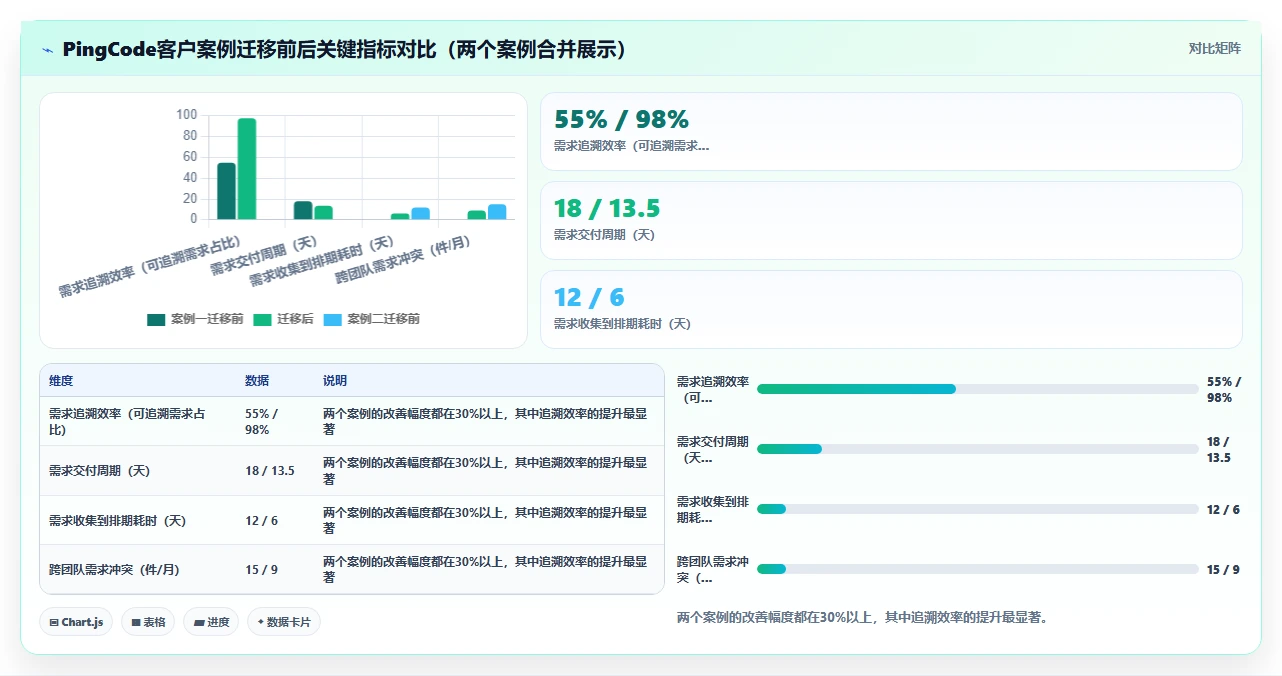Click the Chart.js tag chip

76,622
